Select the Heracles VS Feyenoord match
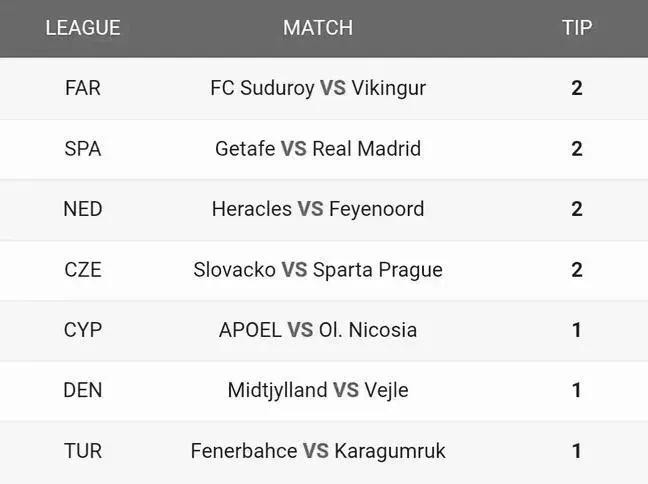This screenshot has width=648, height=484. 318,209
